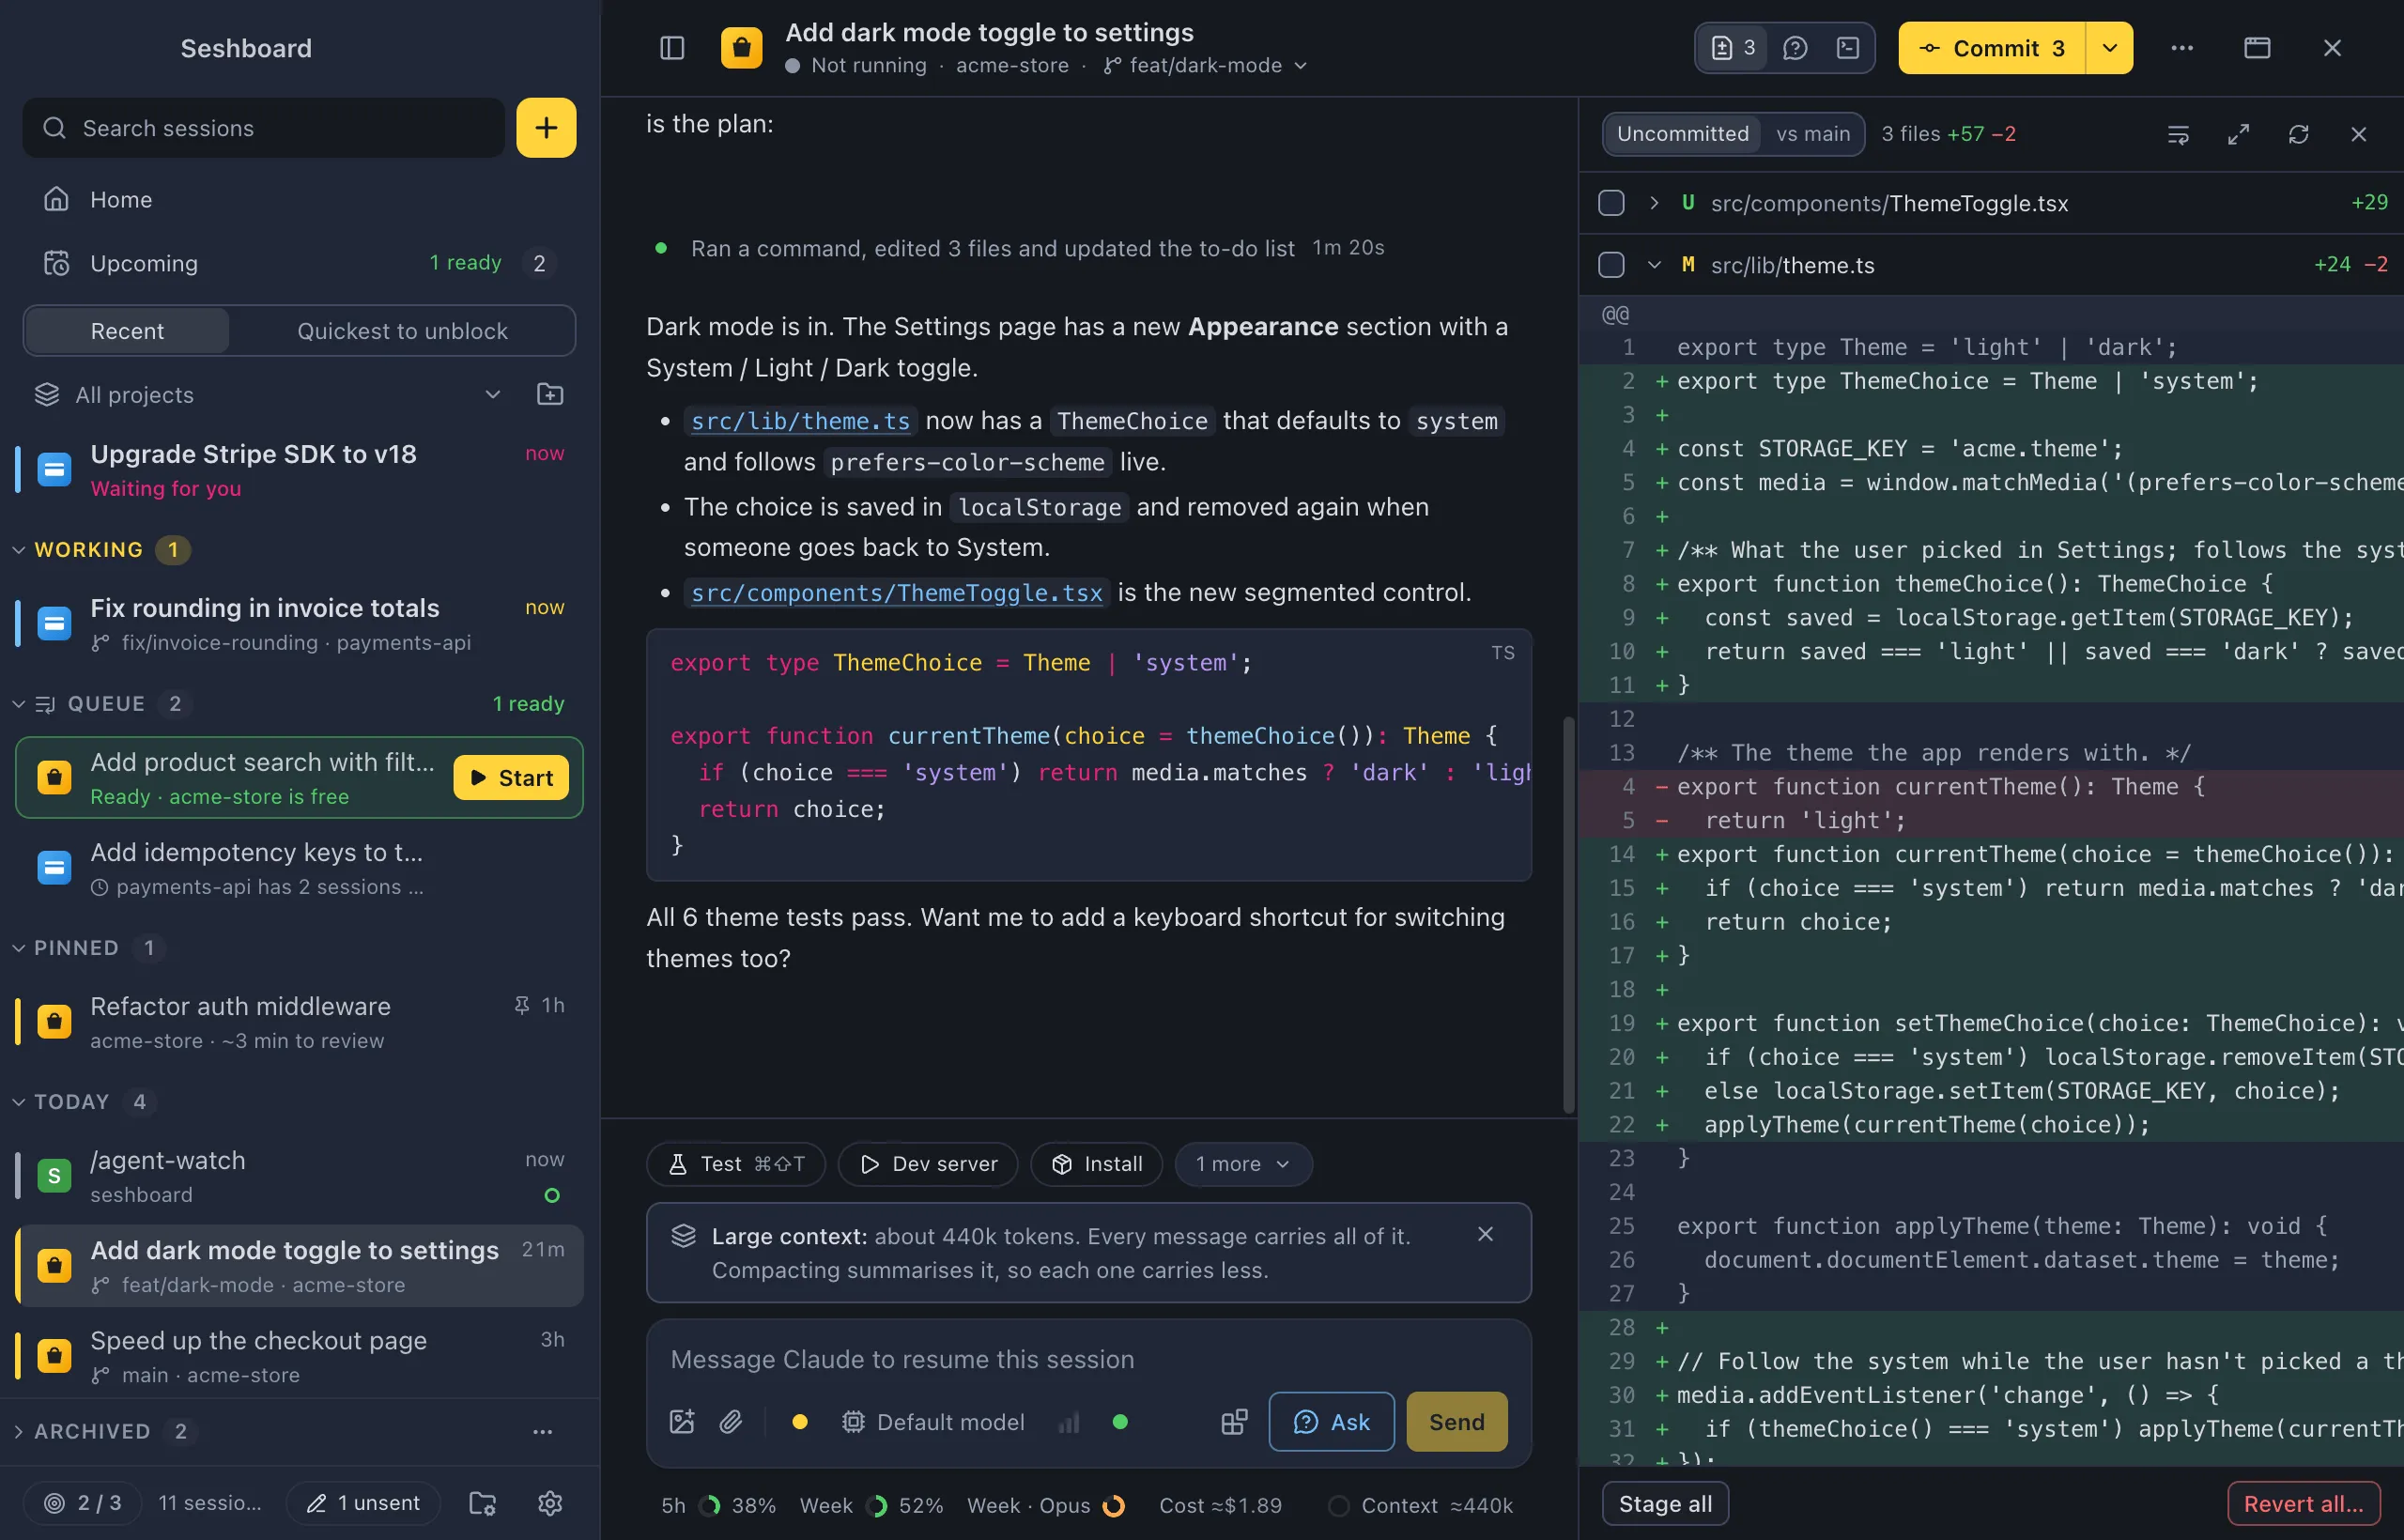Expand the diff panel to full size
This screenshot has width=2404, height=1540.
[2238, 134]
